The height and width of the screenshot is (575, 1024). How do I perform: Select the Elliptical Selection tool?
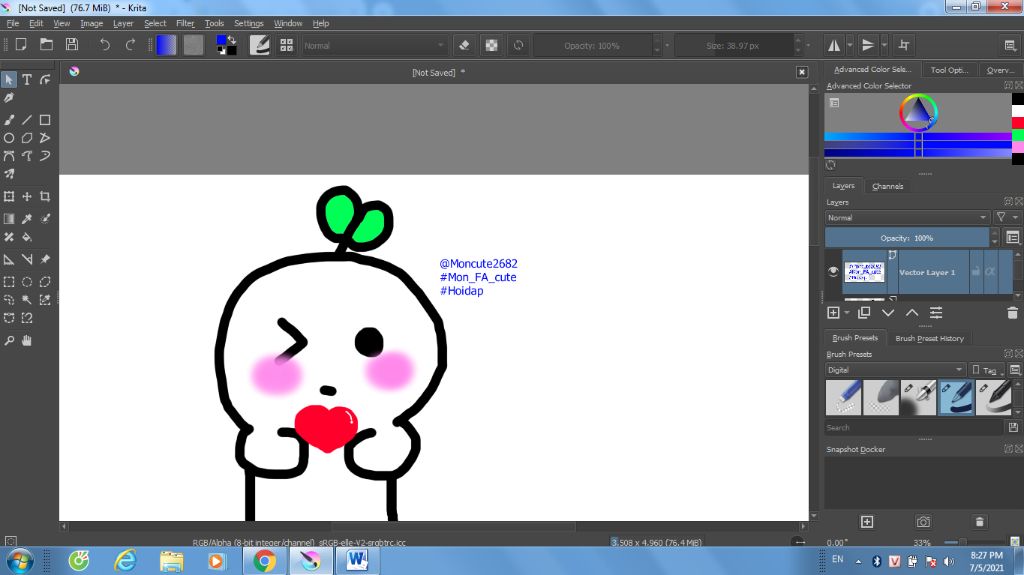tap(27, 282)
